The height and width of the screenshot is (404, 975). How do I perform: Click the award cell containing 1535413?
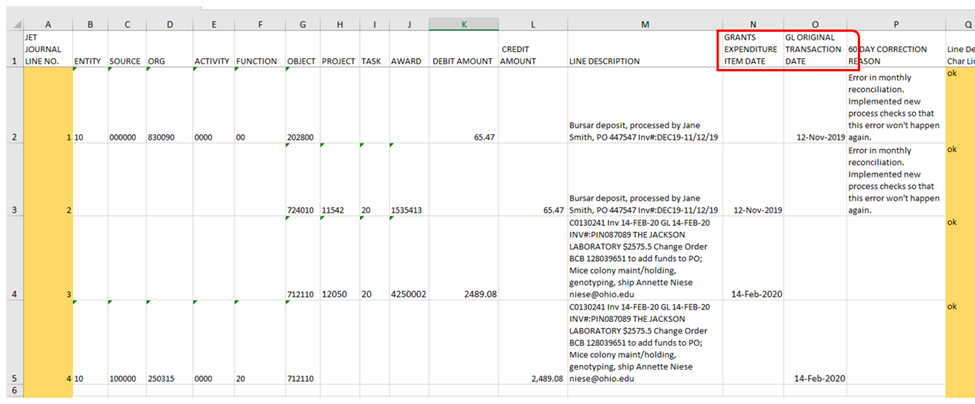pos(409,211)
